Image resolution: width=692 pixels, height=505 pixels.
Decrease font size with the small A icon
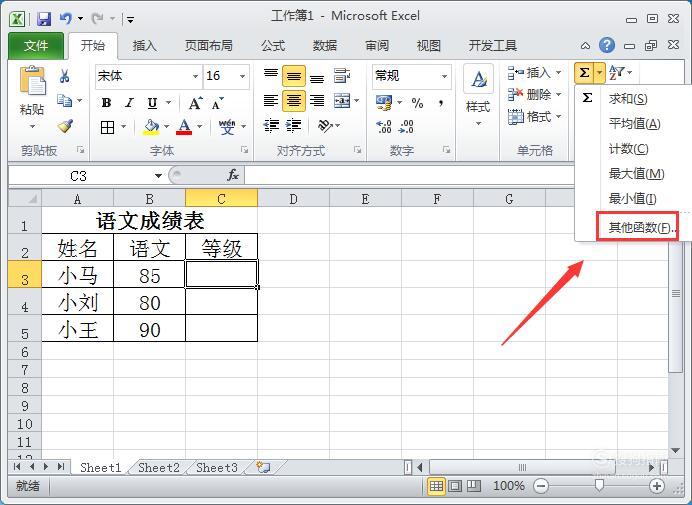tap(217, 104)
